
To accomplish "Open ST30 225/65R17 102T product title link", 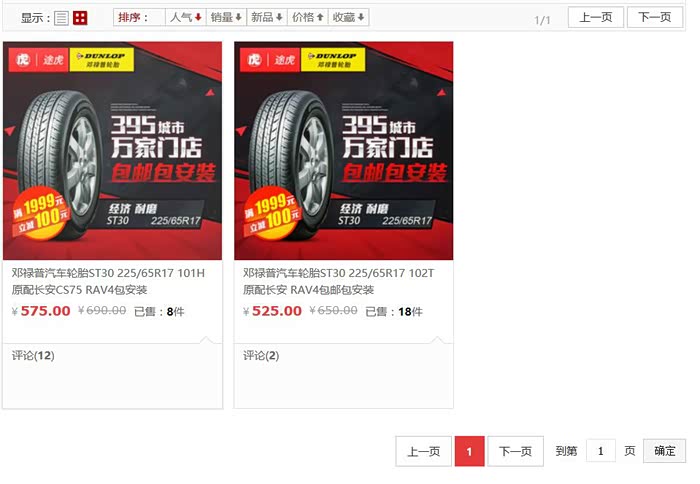I will coord(338,281).
